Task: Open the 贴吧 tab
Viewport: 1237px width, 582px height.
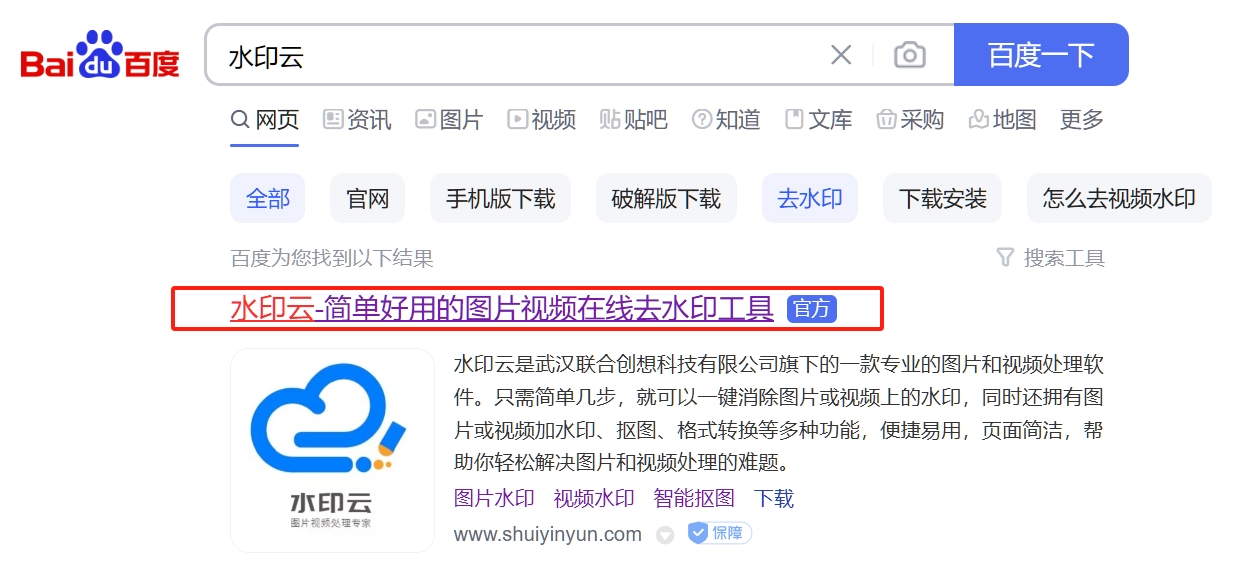Action: coord(633,120)
